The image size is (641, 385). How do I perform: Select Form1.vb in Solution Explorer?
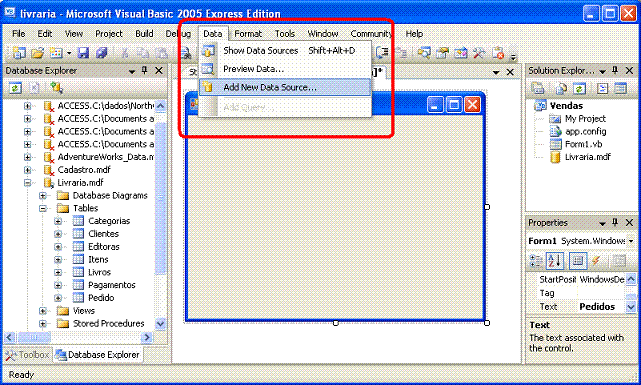click(x=583, y=144)
